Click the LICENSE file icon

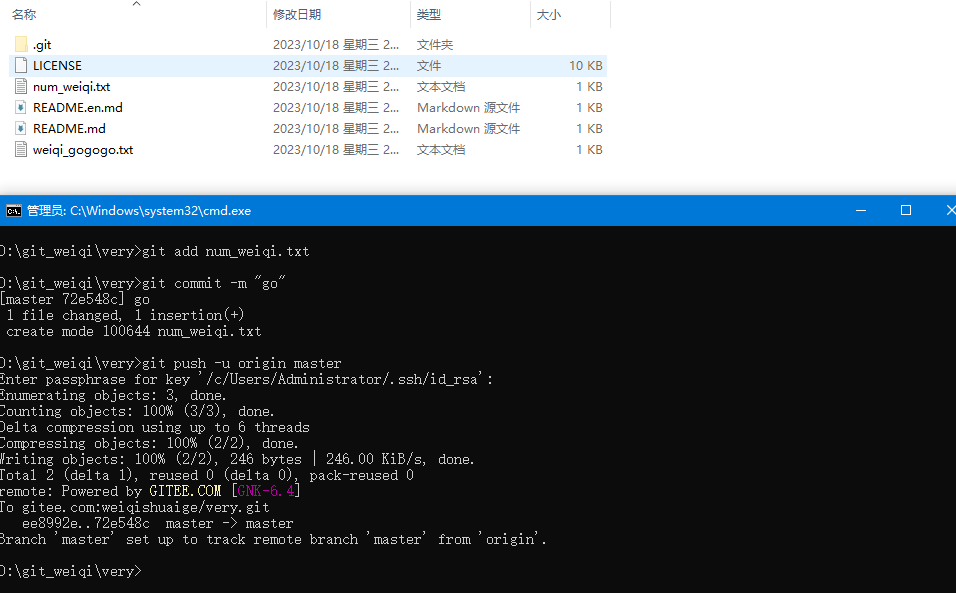click(x=21, y=65)
